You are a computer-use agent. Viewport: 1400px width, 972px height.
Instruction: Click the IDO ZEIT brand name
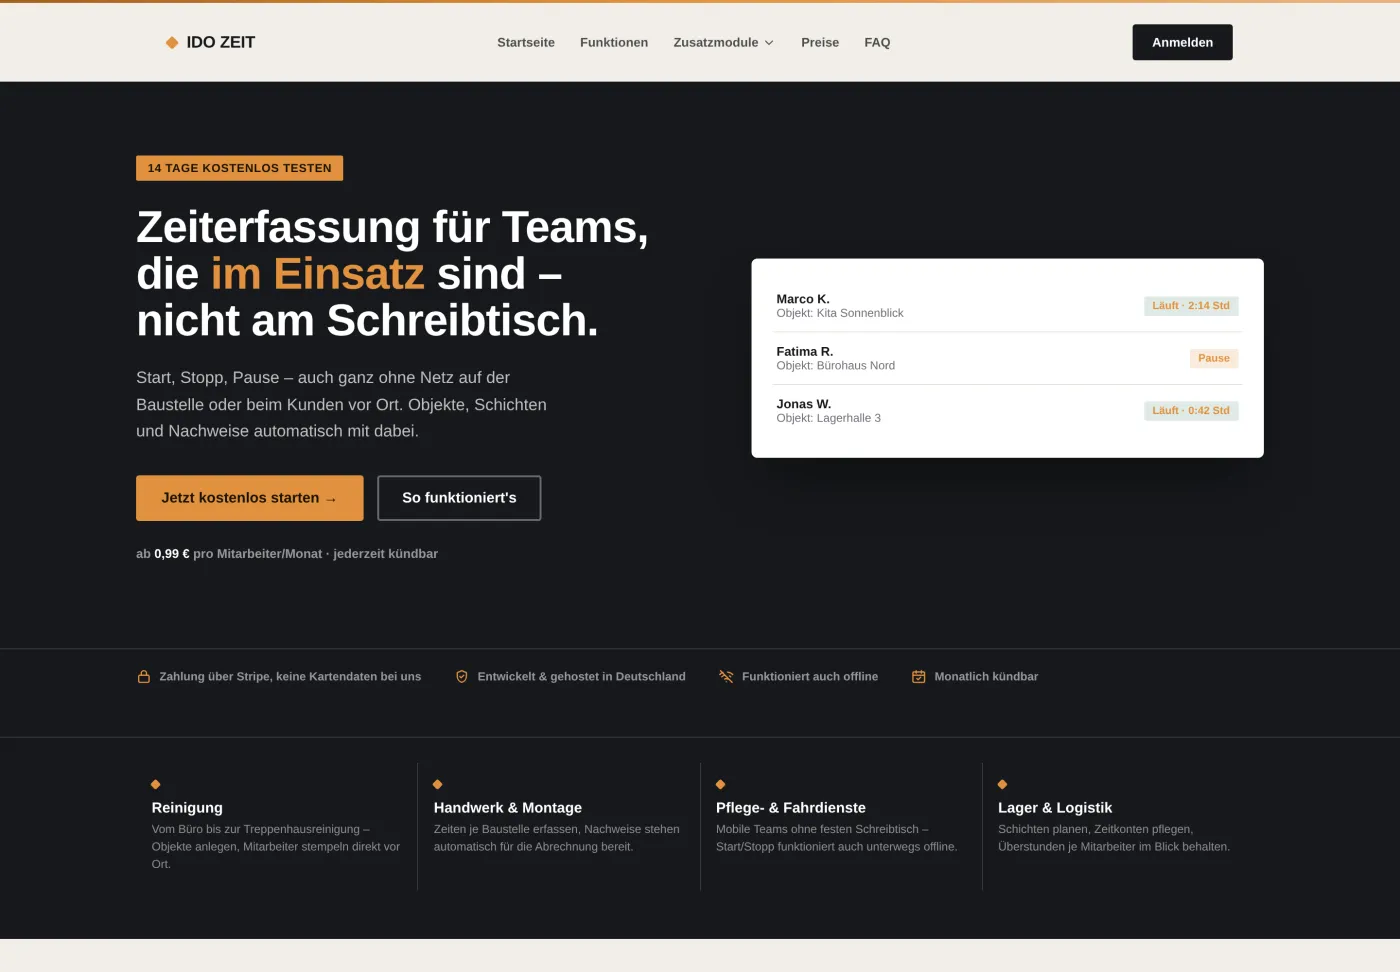click(x=221, y=42)
